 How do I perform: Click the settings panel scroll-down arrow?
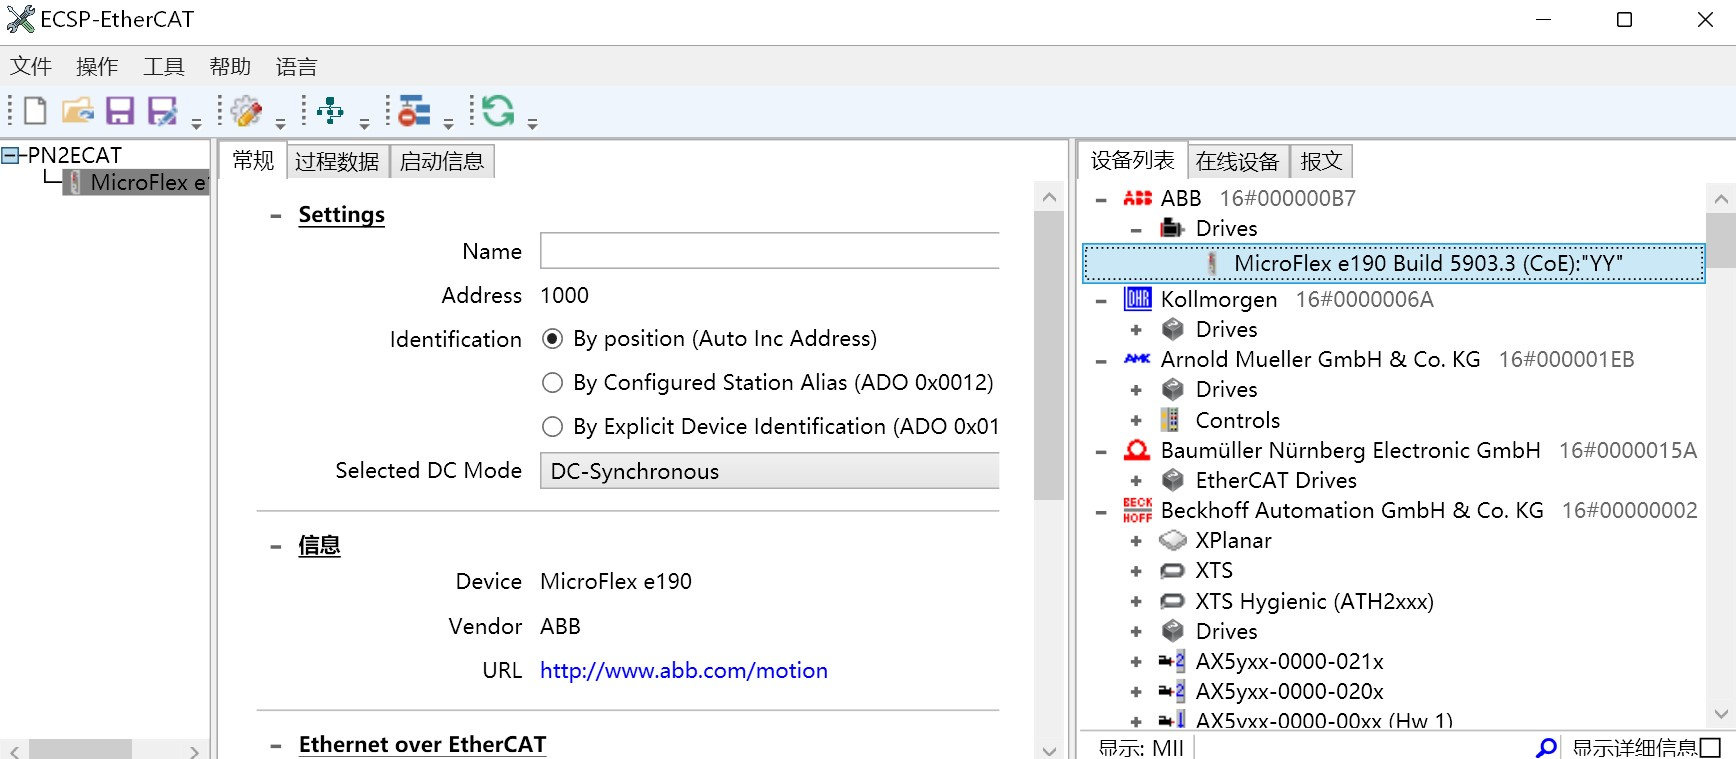click(1049, 750)
